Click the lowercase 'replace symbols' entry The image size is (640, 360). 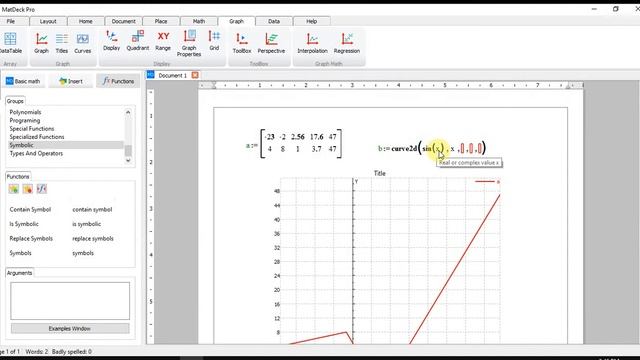tap(93, 238)
